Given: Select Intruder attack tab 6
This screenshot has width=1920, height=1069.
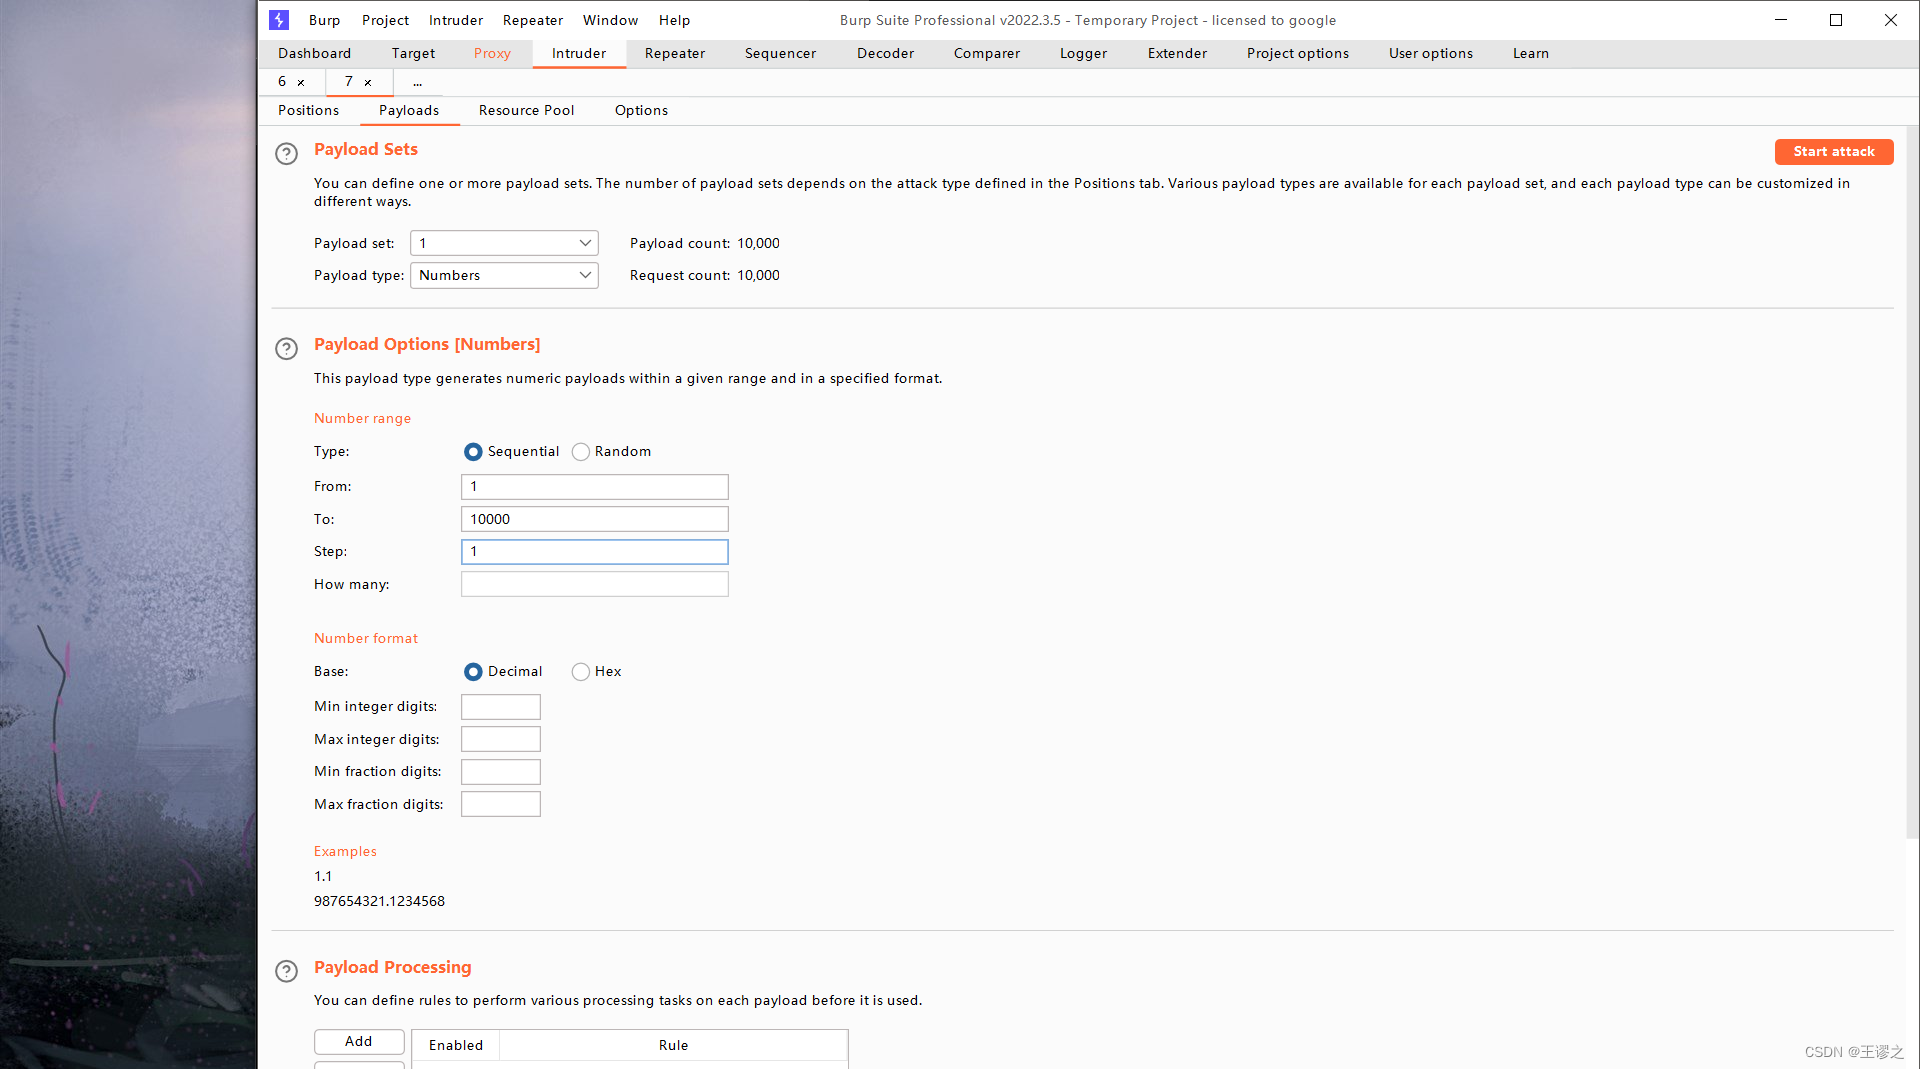Looking at the screenshot, I should tap(282, 82).
